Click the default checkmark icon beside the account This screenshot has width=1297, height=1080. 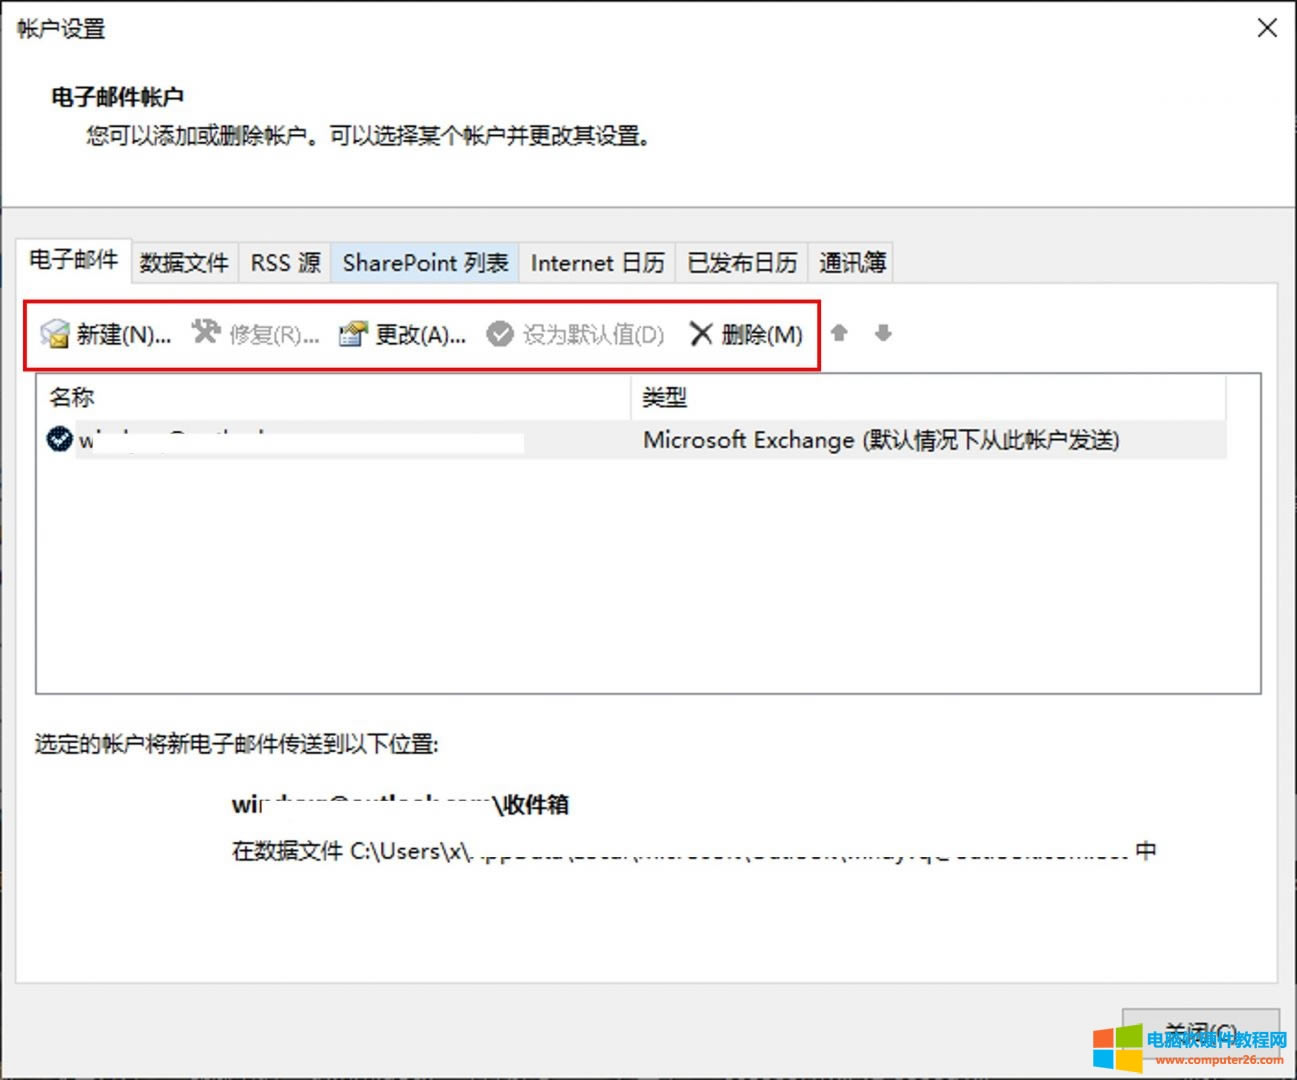click(x=59, y=439)
